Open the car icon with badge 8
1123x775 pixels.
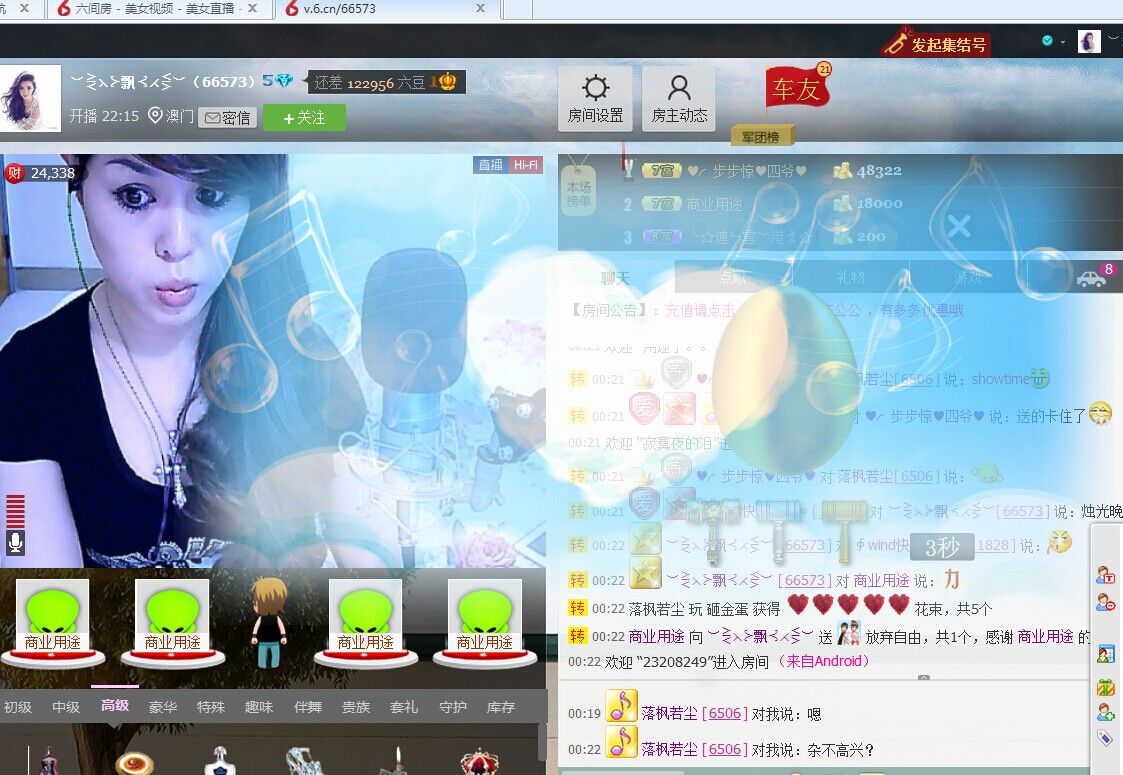pyautogui.click(x=1091, y=278)
